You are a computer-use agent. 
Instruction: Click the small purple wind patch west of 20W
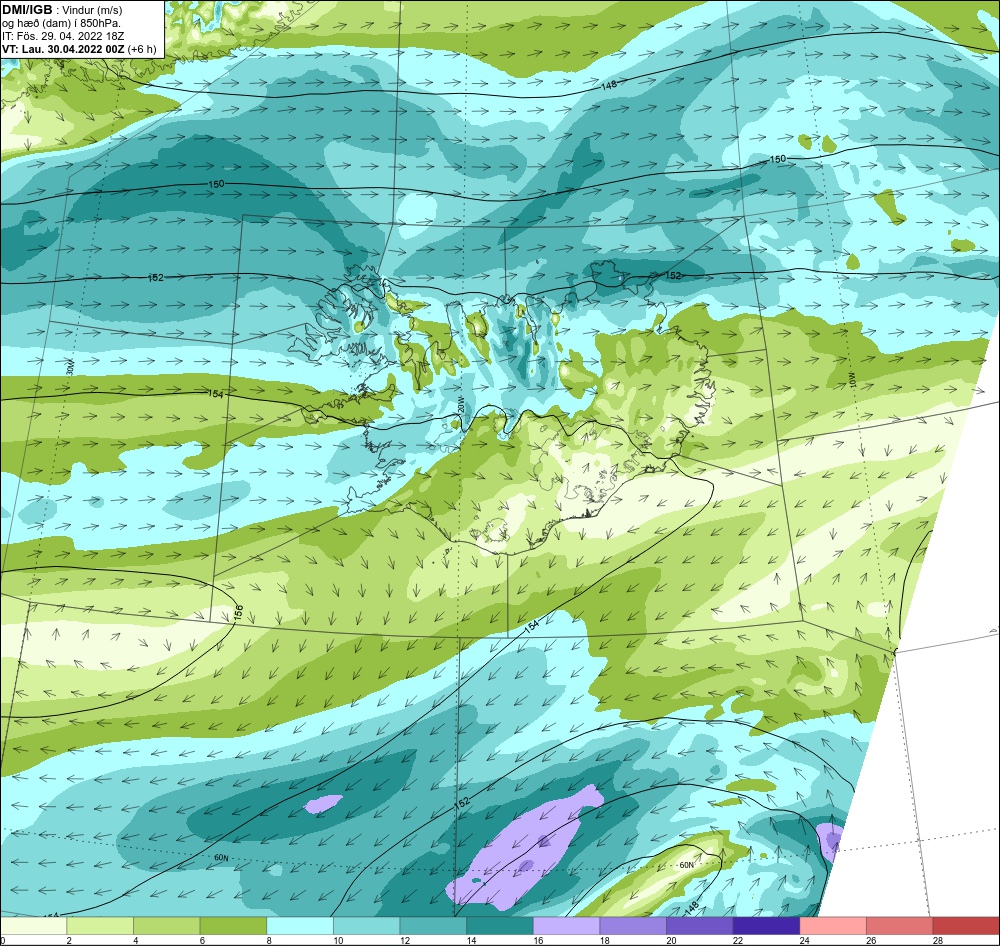coord(323,804)
